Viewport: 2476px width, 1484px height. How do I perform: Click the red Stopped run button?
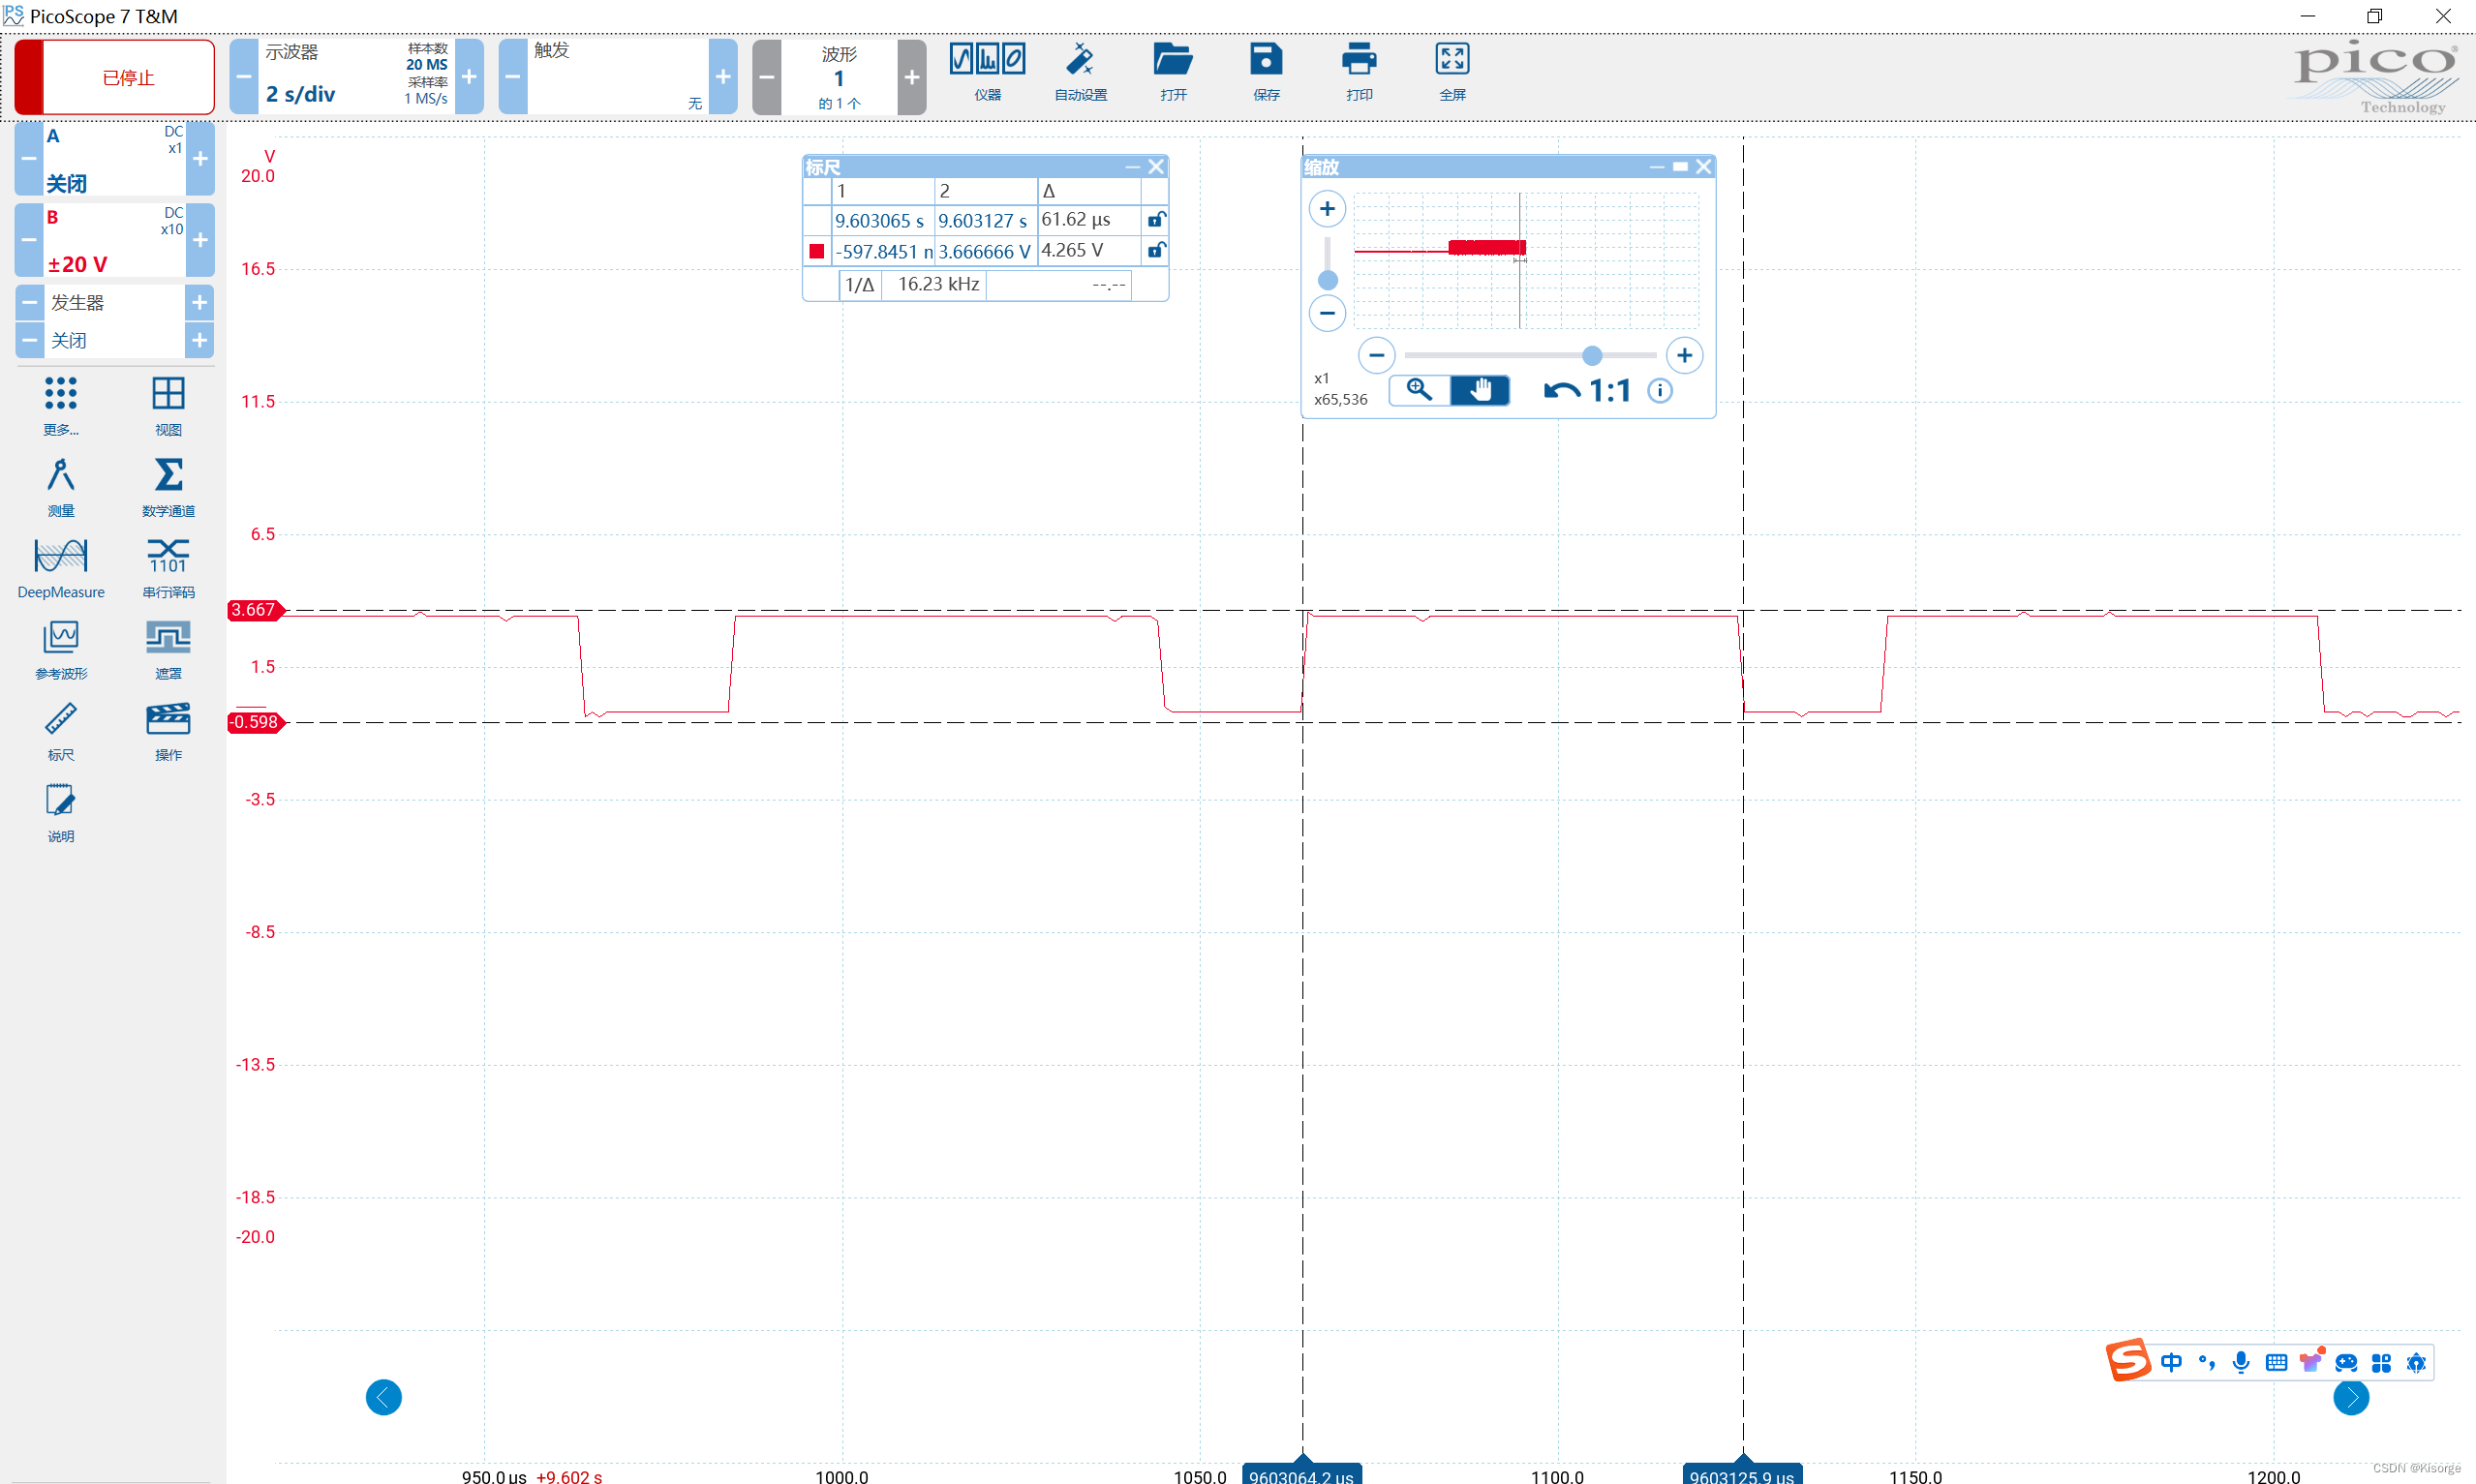[114, 77]
